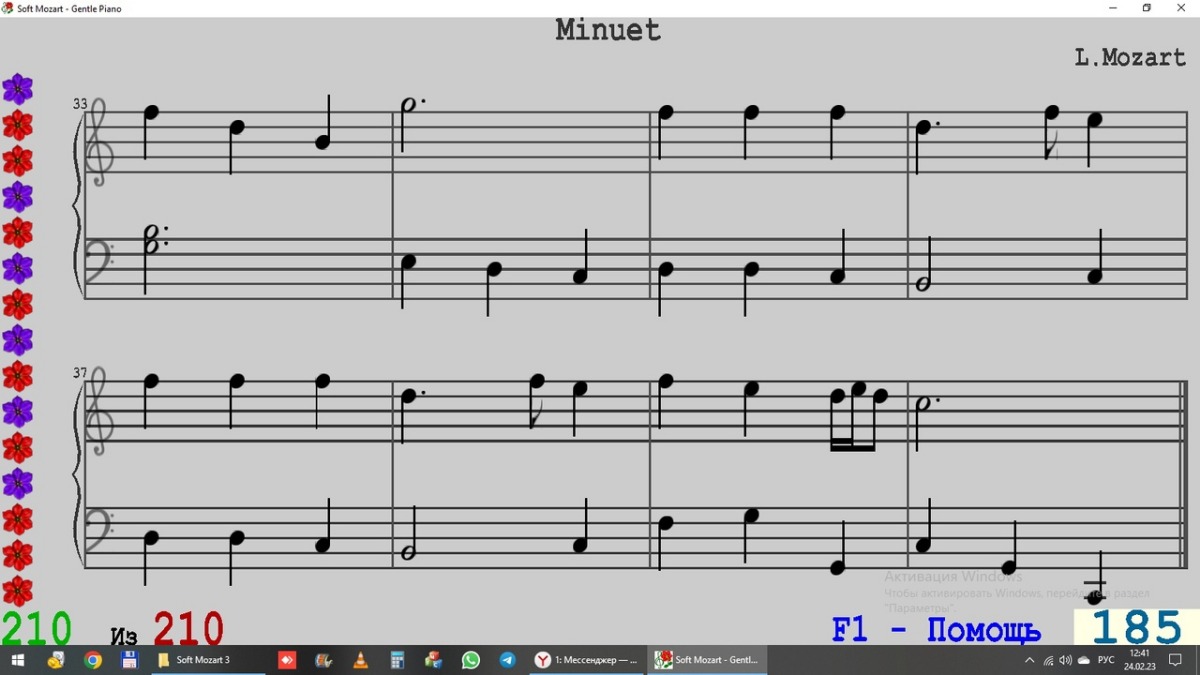Viewport: 1200px width, 675px height.
Task: Click the green 210 counter
Action: point(36,629)
